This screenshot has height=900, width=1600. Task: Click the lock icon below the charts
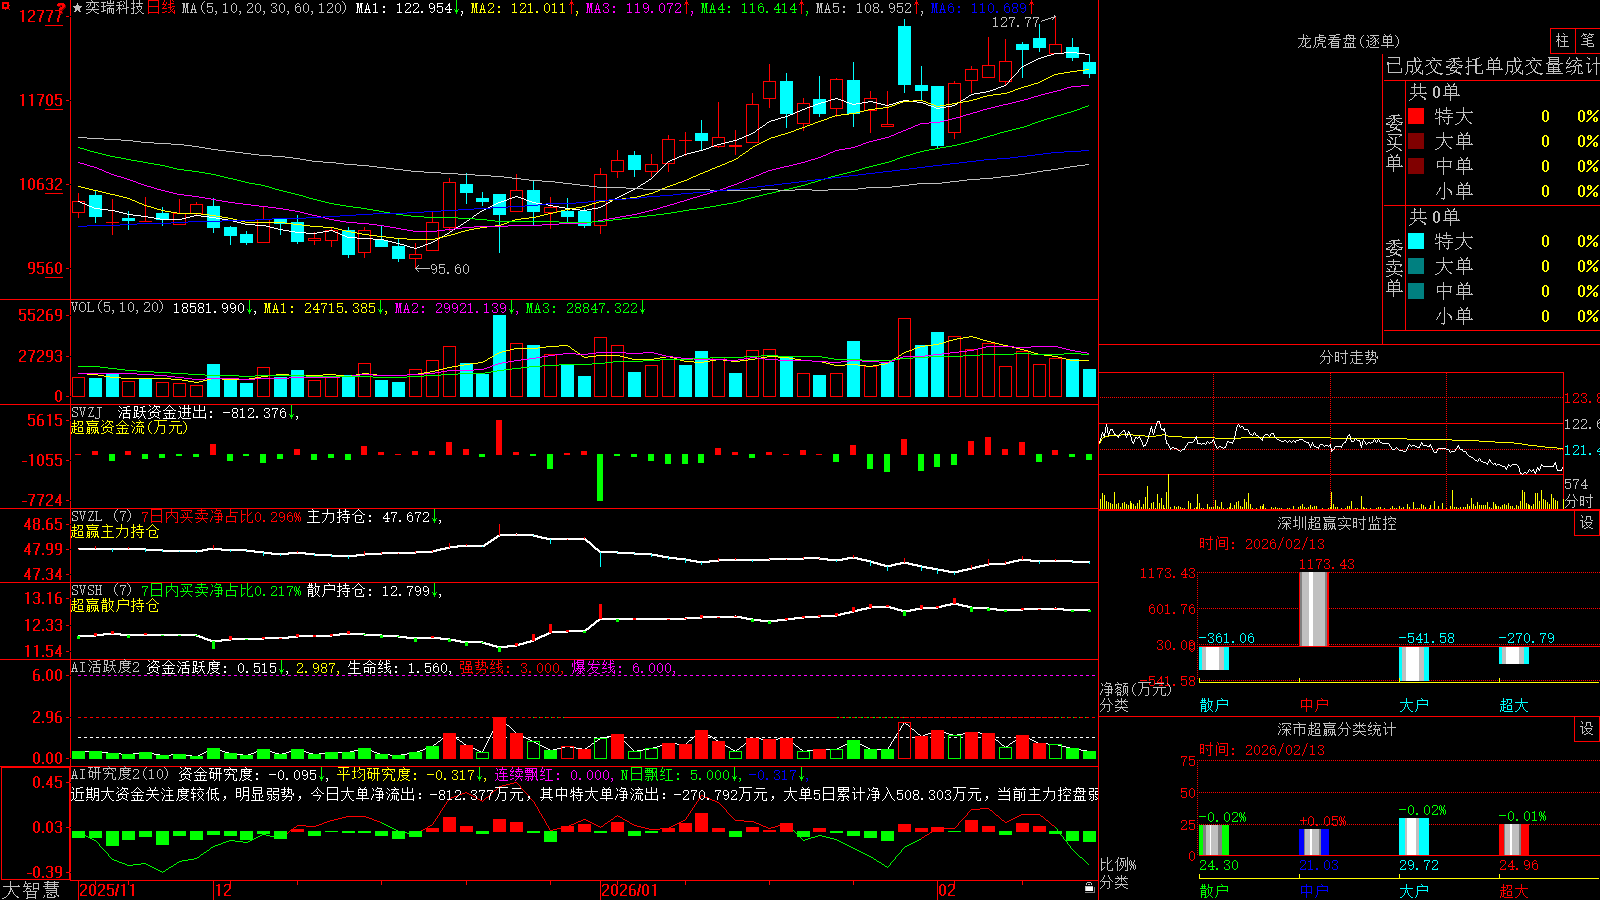(1089, 887)
